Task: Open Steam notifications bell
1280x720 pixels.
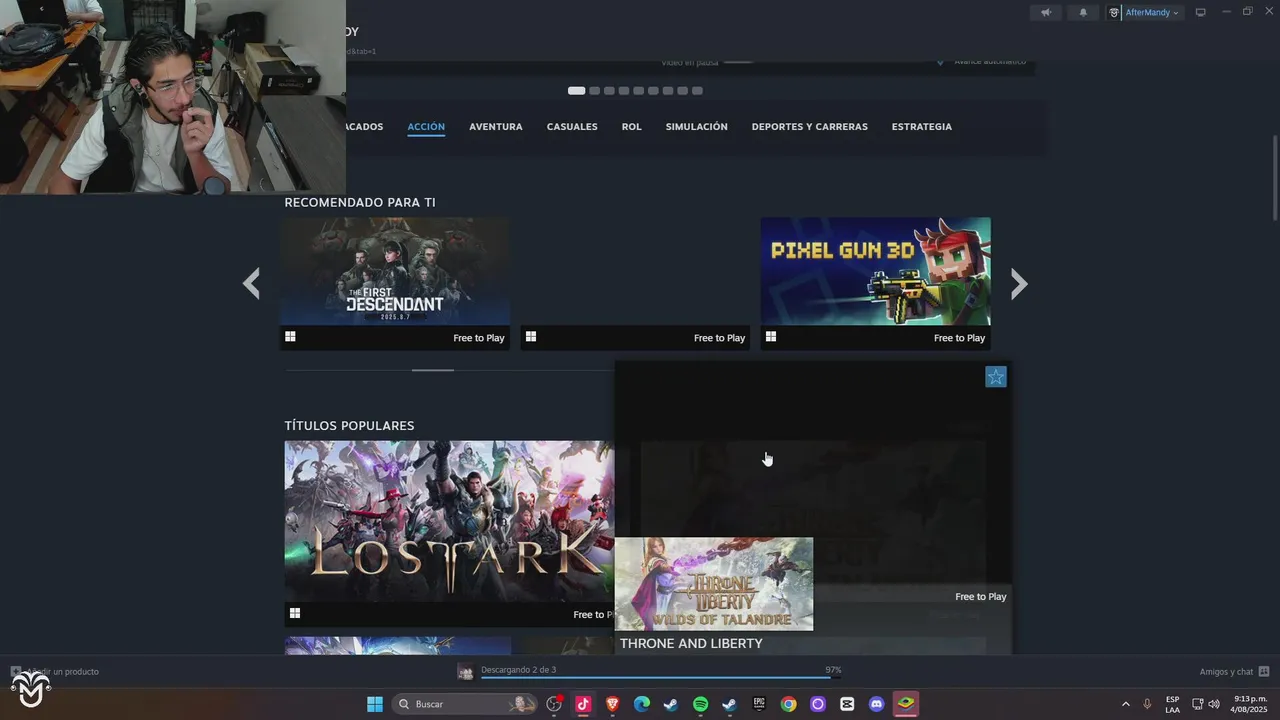Action: coord(1083,13)
